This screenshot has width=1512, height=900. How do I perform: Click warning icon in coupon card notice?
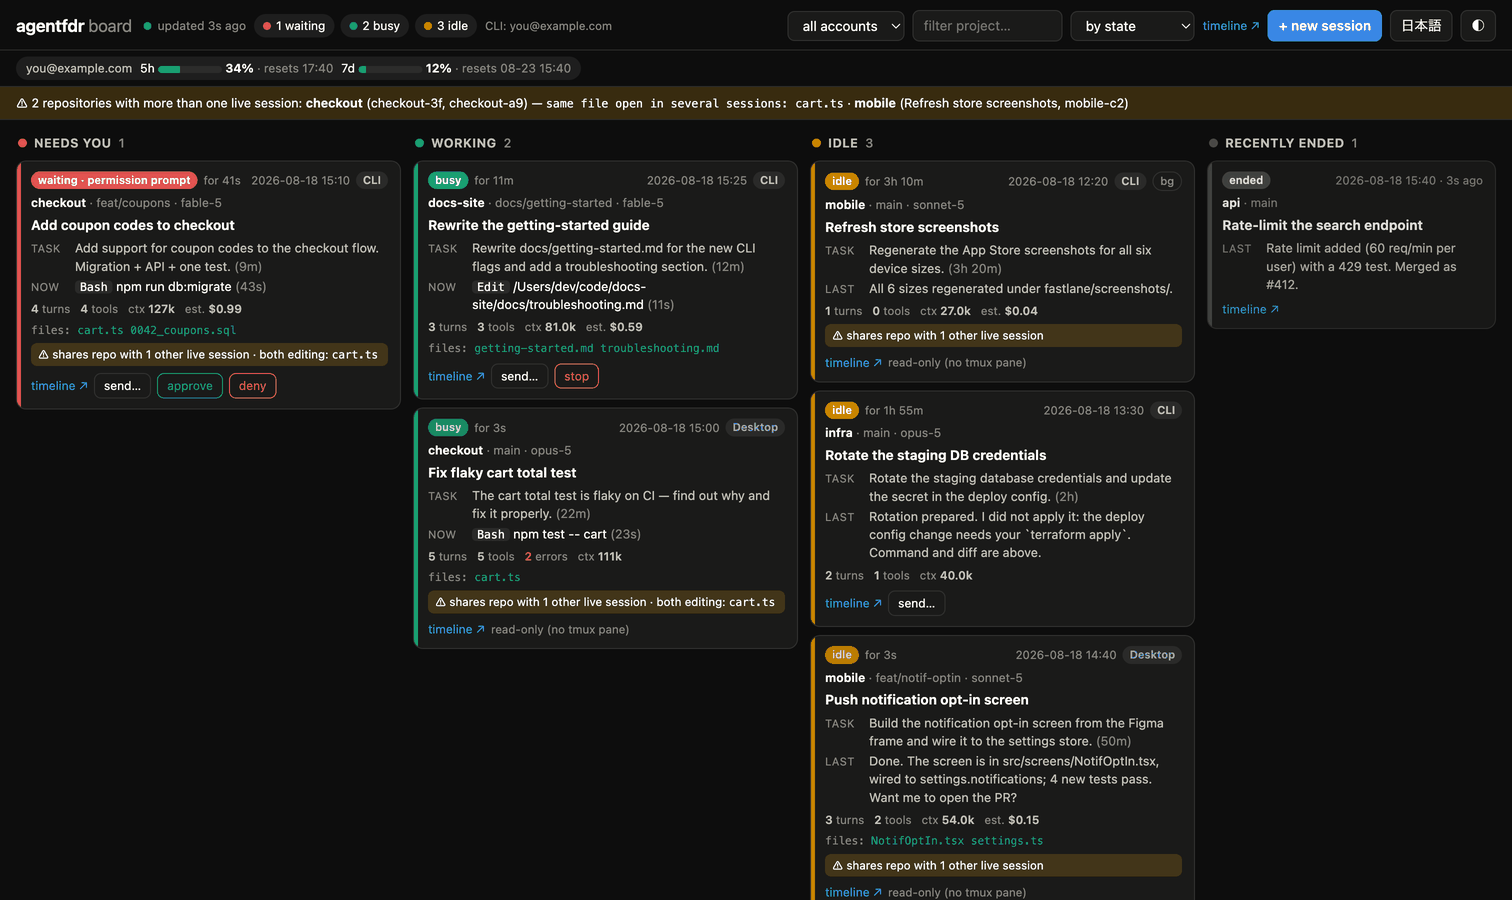coord(44,354)
